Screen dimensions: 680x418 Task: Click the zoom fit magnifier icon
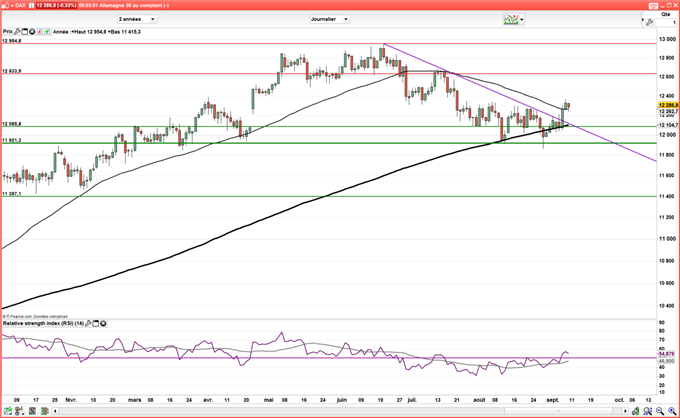point(647,411)
